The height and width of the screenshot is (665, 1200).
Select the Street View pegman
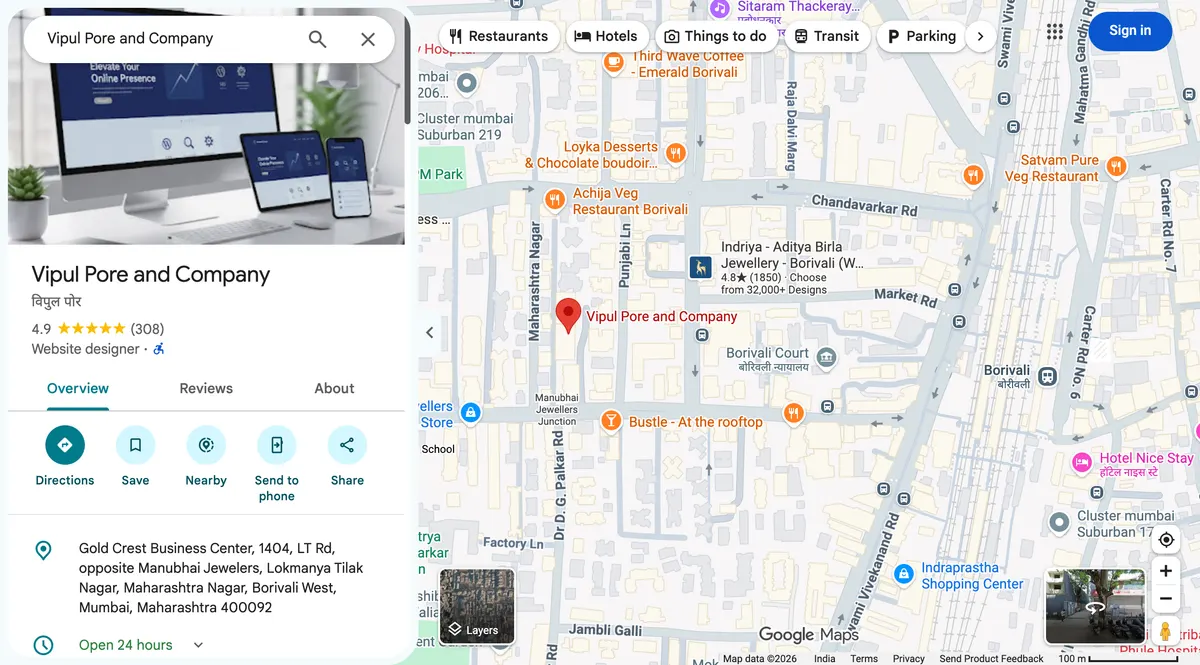click(1166, 631)
